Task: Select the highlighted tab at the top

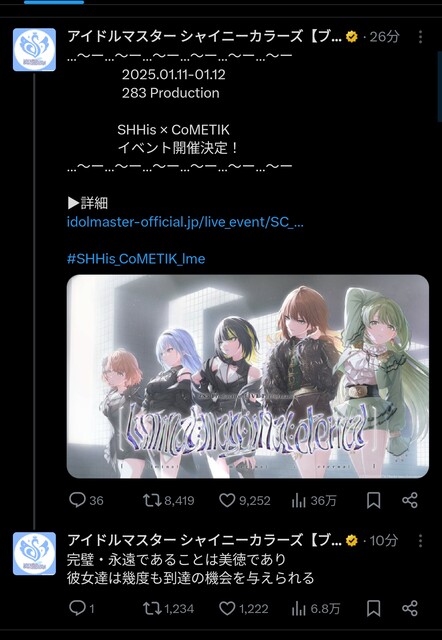Action: [x=54, y=2]
